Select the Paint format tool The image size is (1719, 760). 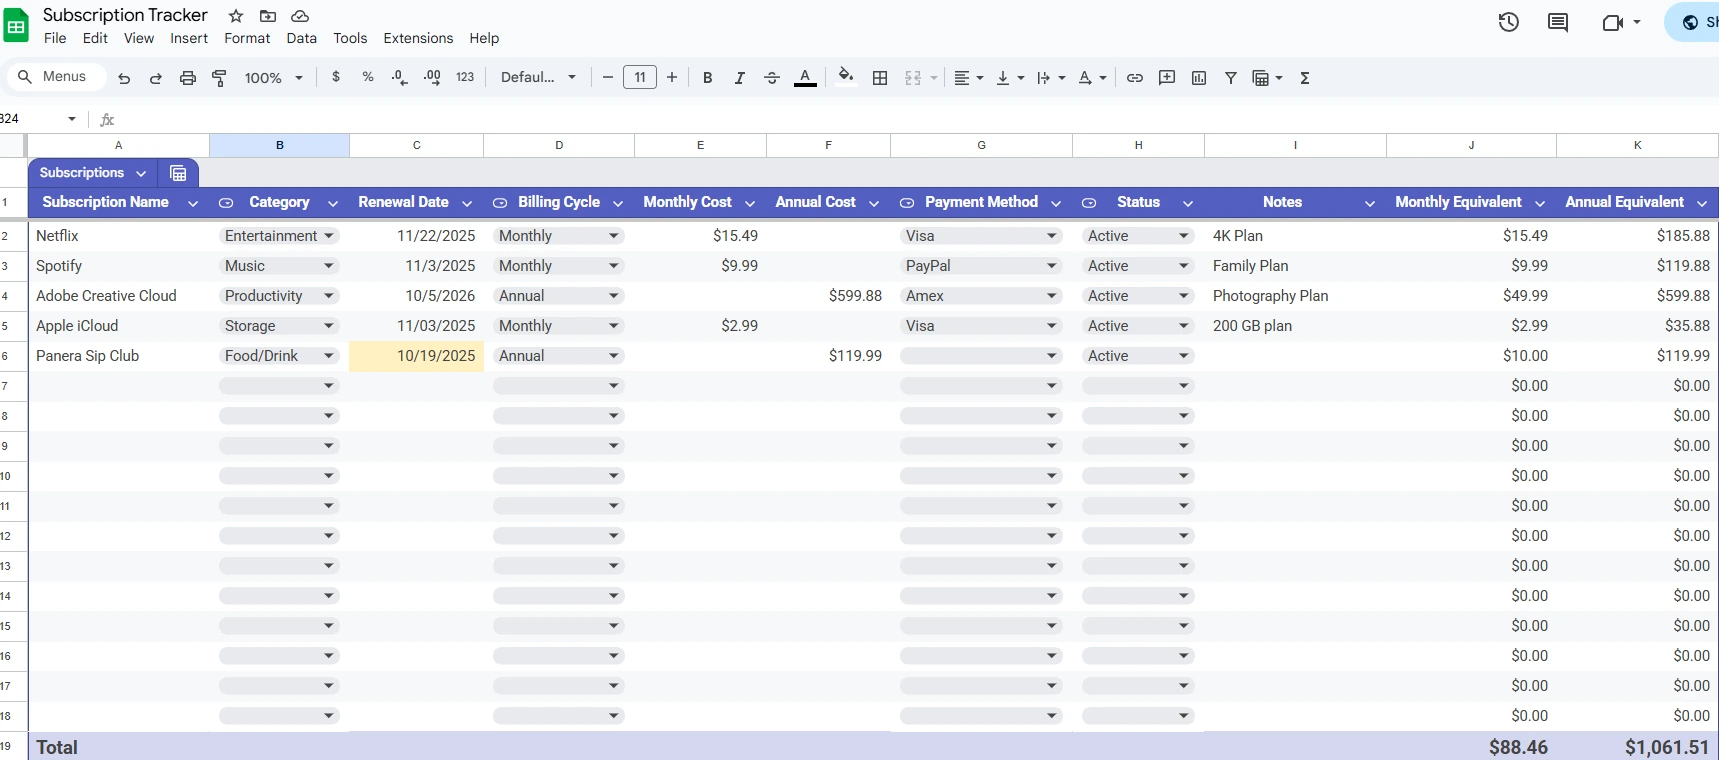click(220, 78)
